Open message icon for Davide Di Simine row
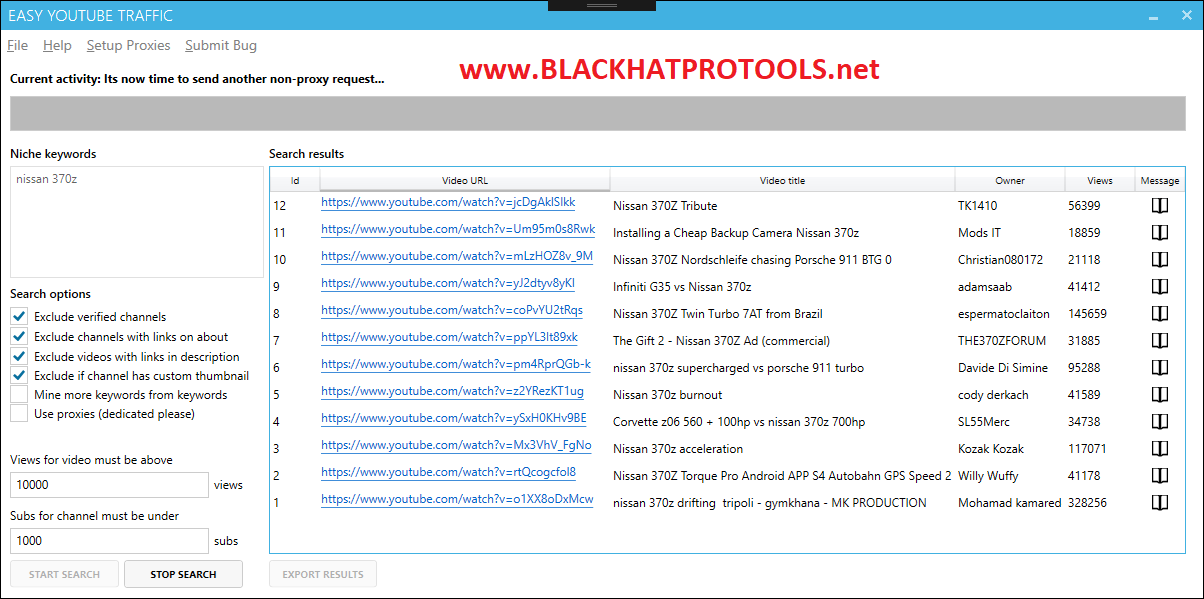1204x599 pixels. point(1159,367)
